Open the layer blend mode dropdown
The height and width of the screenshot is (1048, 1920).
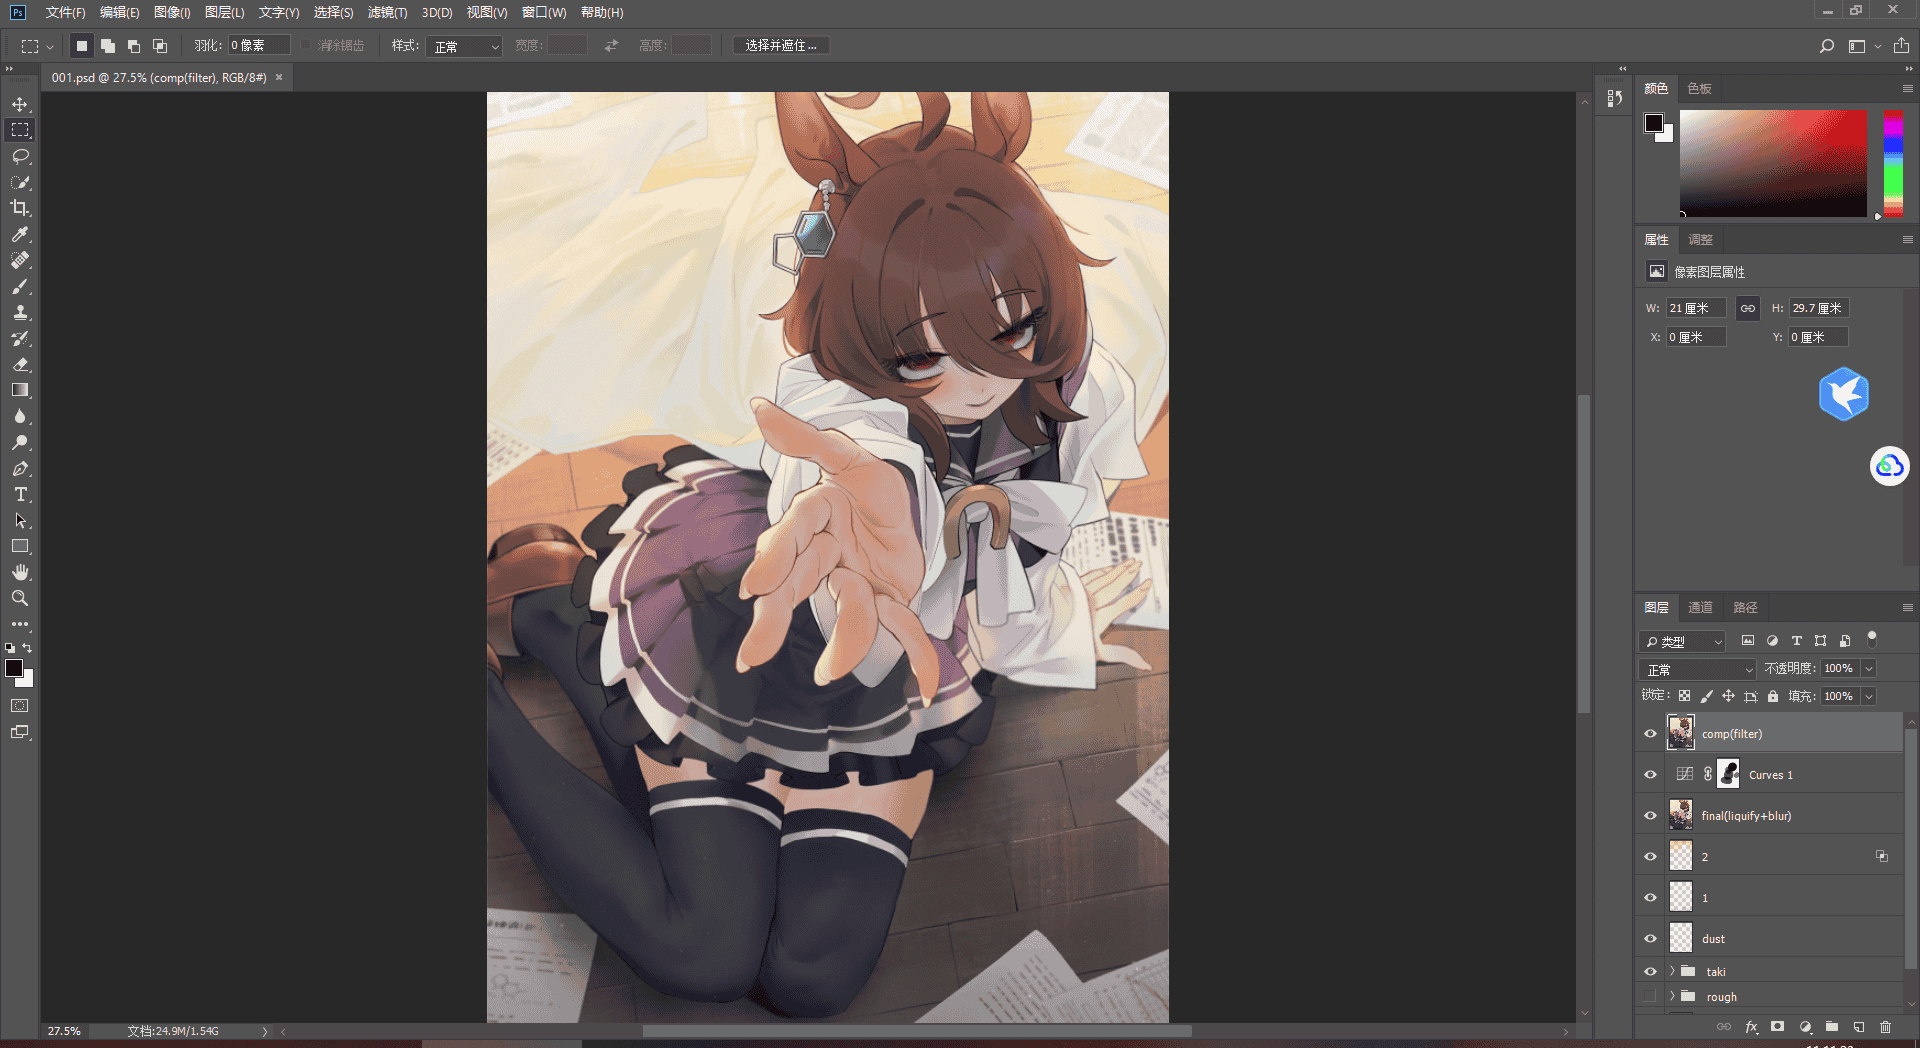click(x=1697, y=669)
